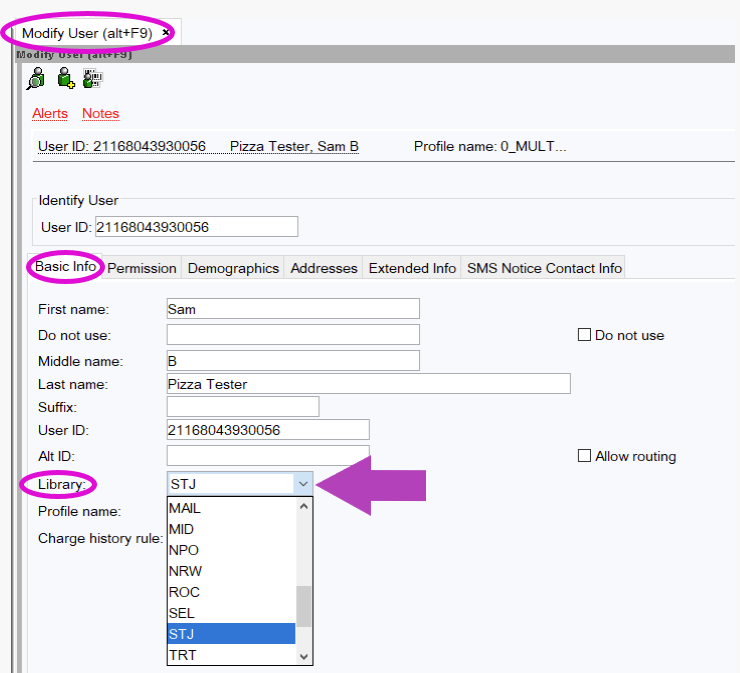The image size is (740, 673).
Task: Switch to the Extended Info tab
Action: click(412, 268)
